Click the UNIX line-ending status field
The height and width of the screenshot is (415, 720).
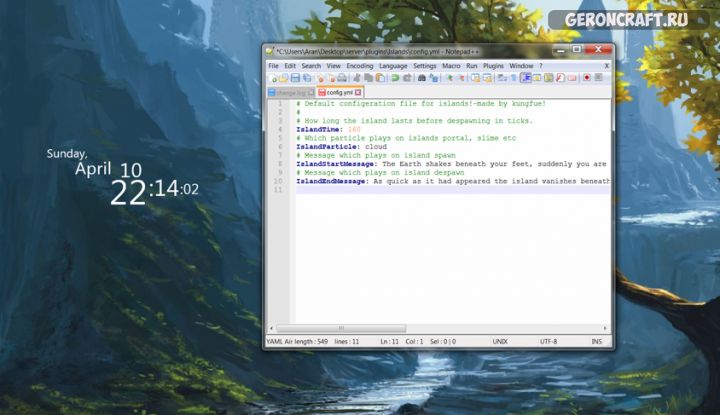click(500, 342)
